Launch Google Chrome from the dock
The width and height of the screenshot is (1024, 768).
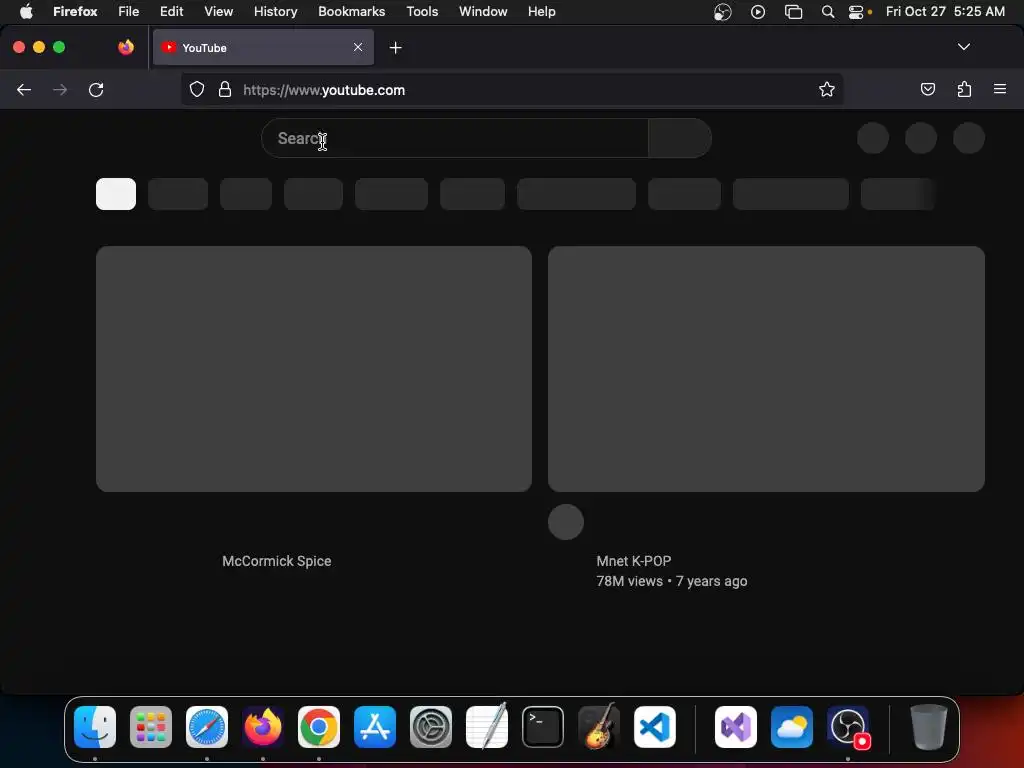319,727
